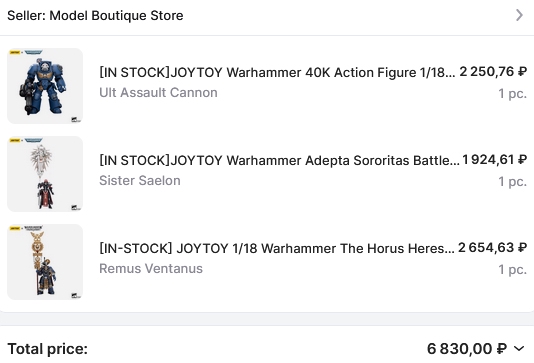
Task: Select the Seller: Model Boutique Store header
Action: click(x=95, y=16)
